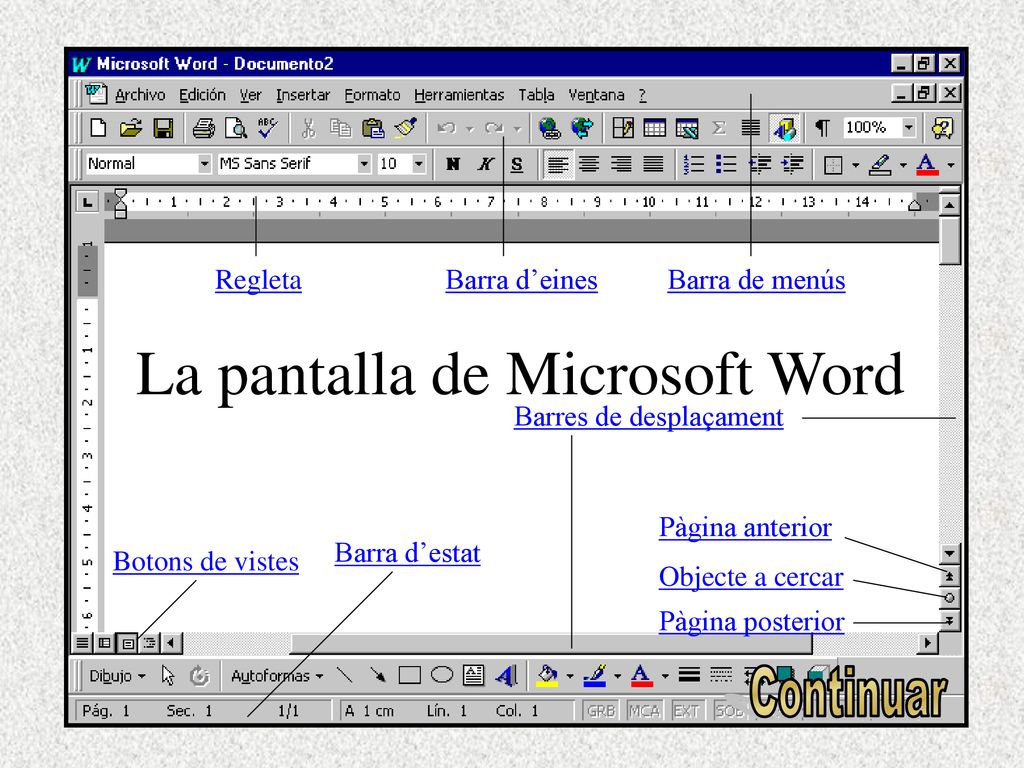Open the Insertar menu
This screenshot has height=768, width=1024.
pyautogui.click(x=303, y=95)
